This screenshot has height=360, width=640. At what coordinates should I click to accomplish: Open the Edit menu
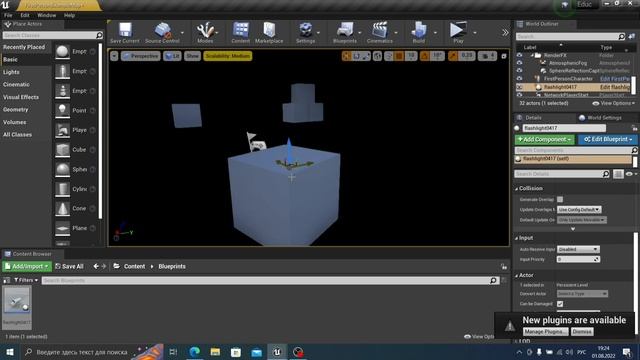click(25, 15)
